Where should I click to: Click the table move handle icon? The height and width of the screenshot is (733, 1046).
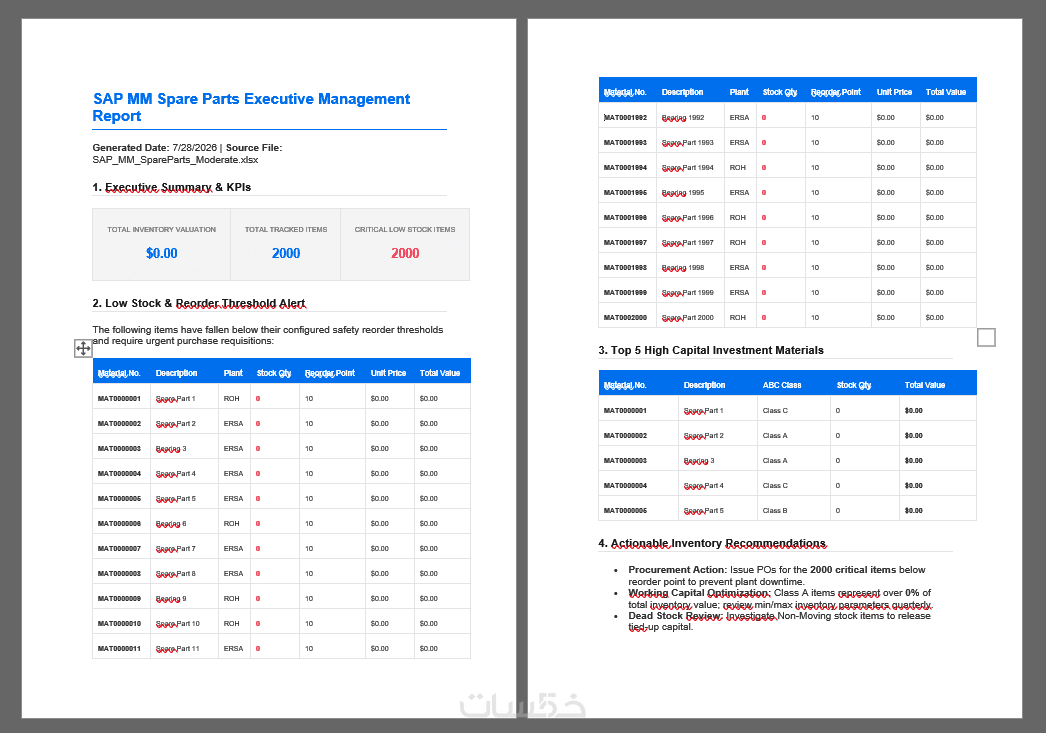[83, 348]
